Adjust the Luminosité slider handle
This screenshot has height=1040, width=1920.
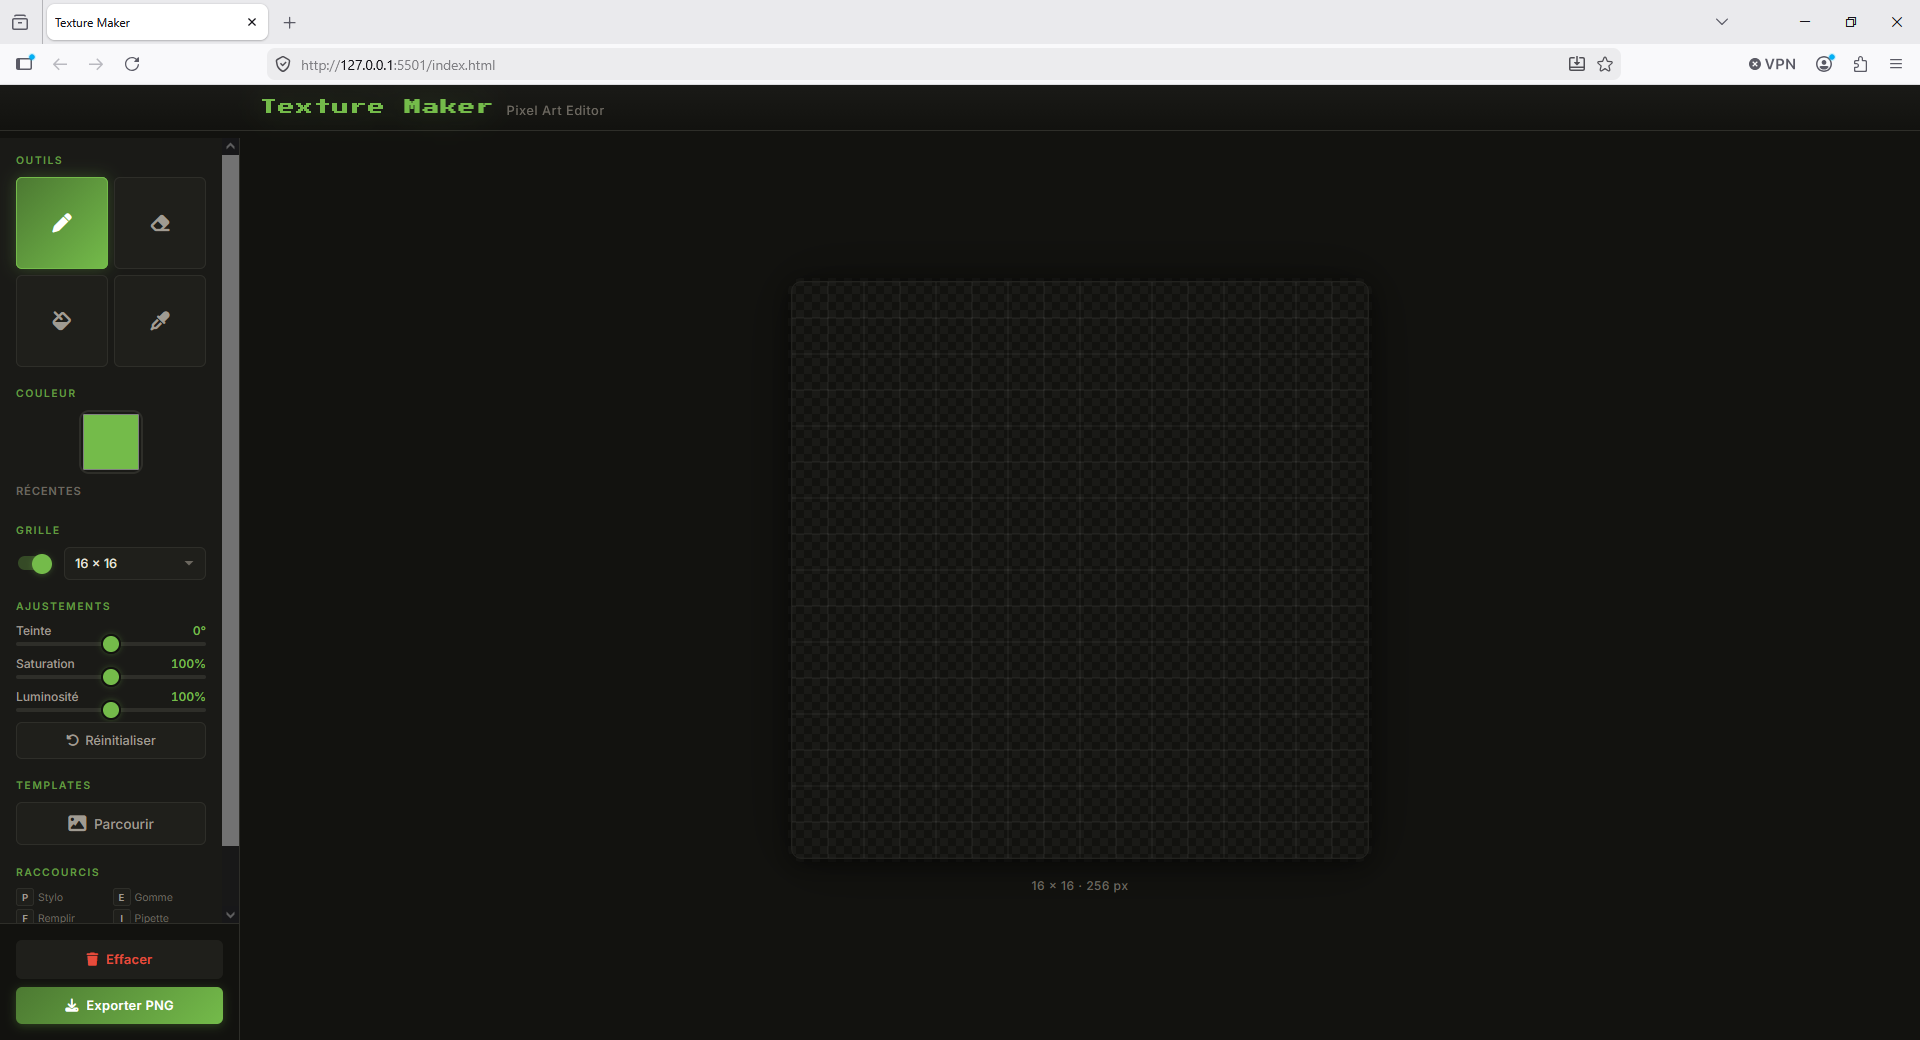click(111, 710)
